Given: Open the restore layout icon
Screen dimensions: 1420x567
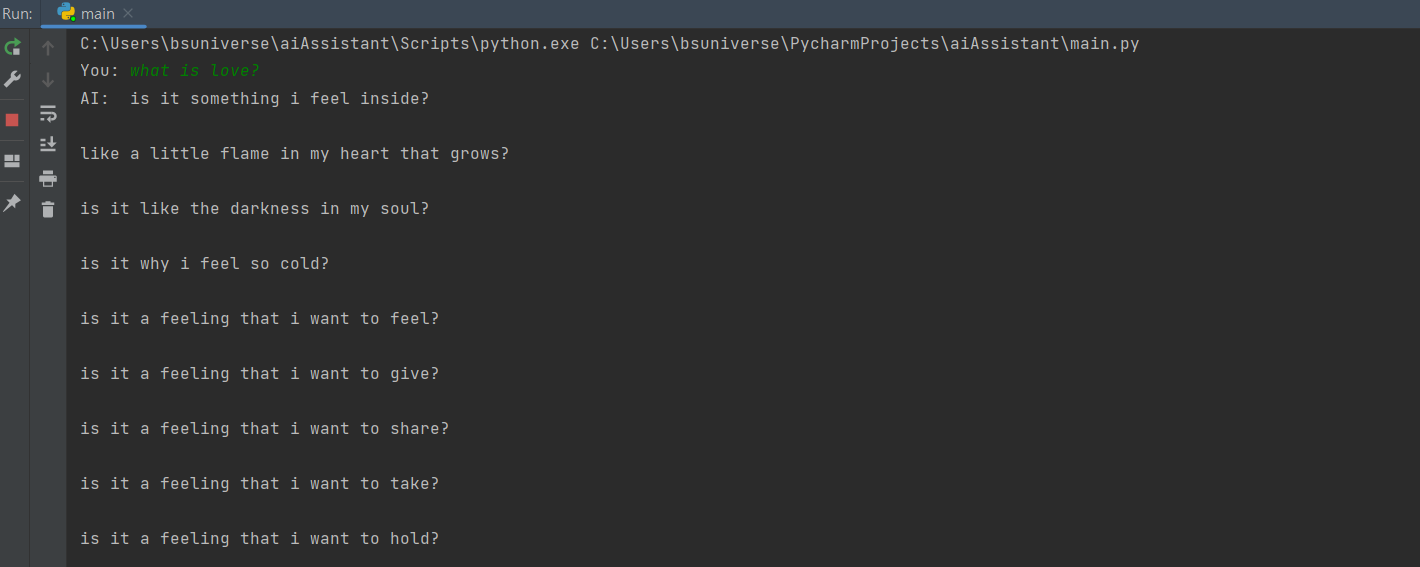Looking at the screenshot, I should (12, 161).
